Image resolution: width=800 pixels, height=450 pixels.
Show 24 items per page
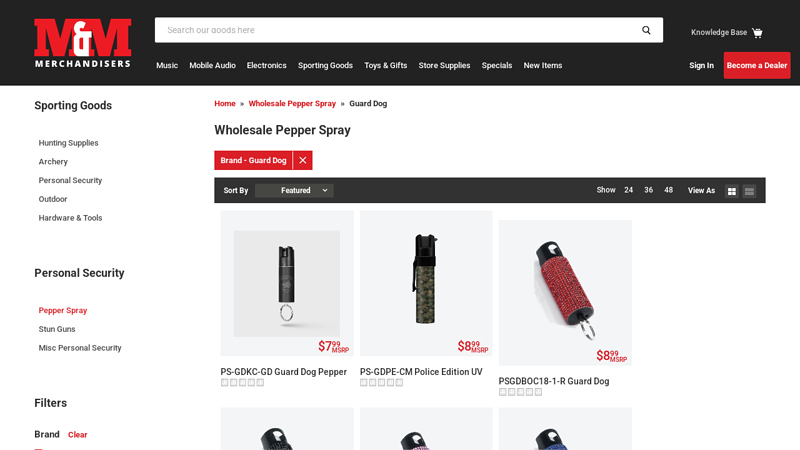pos(629,190)
